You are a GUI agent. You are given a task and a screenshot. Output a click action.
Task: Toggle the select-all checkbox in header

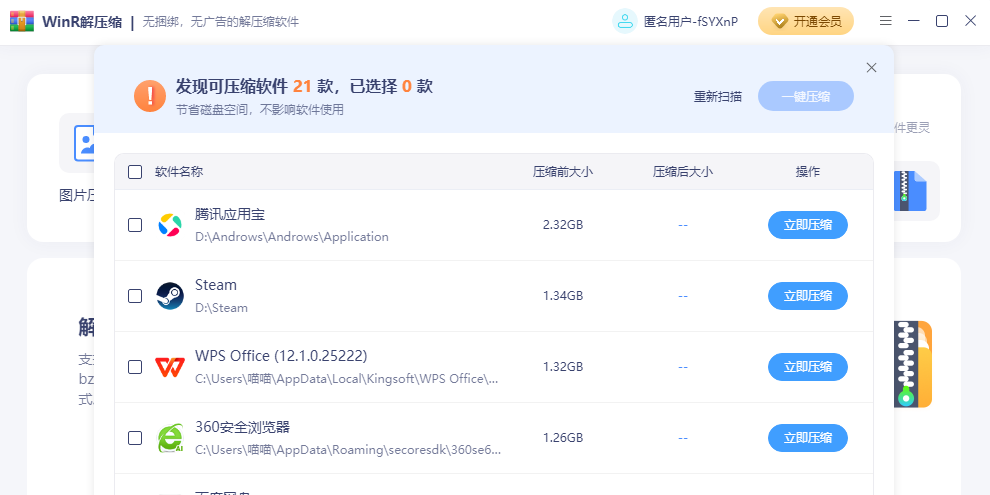pyautogui.click(x=135, y=172)
